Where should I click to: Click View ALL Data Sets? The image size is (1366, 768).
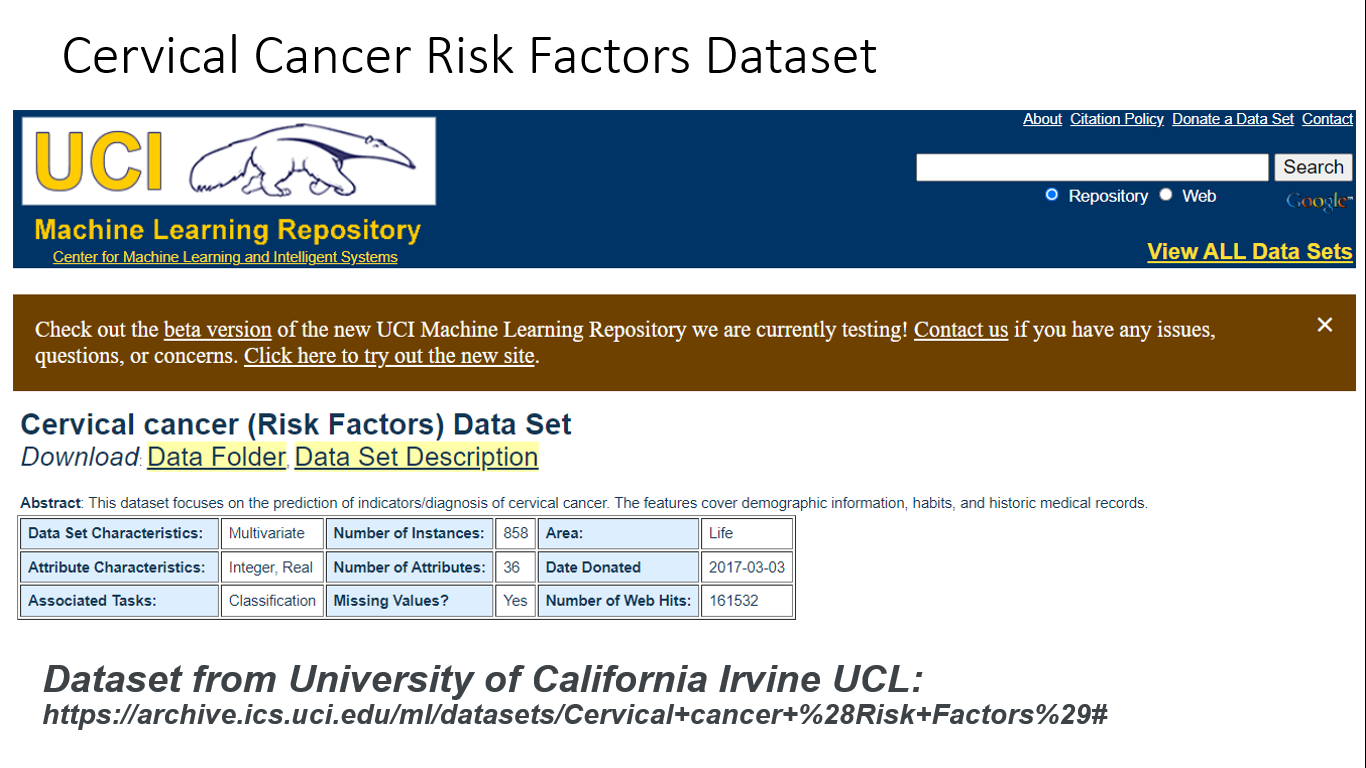tap(1249, 251)
